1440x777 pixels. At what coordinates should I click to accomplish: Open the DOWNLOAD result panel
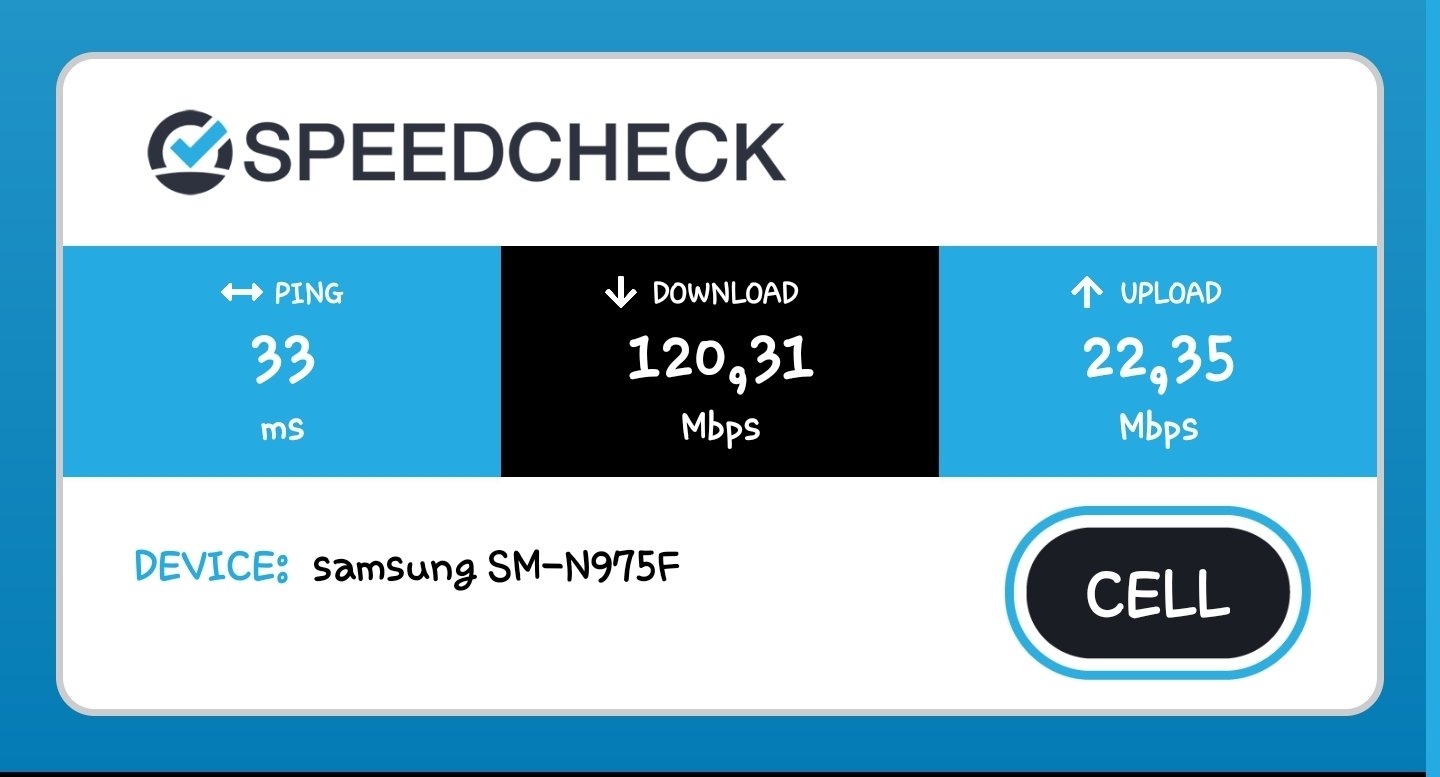[720, 362]
